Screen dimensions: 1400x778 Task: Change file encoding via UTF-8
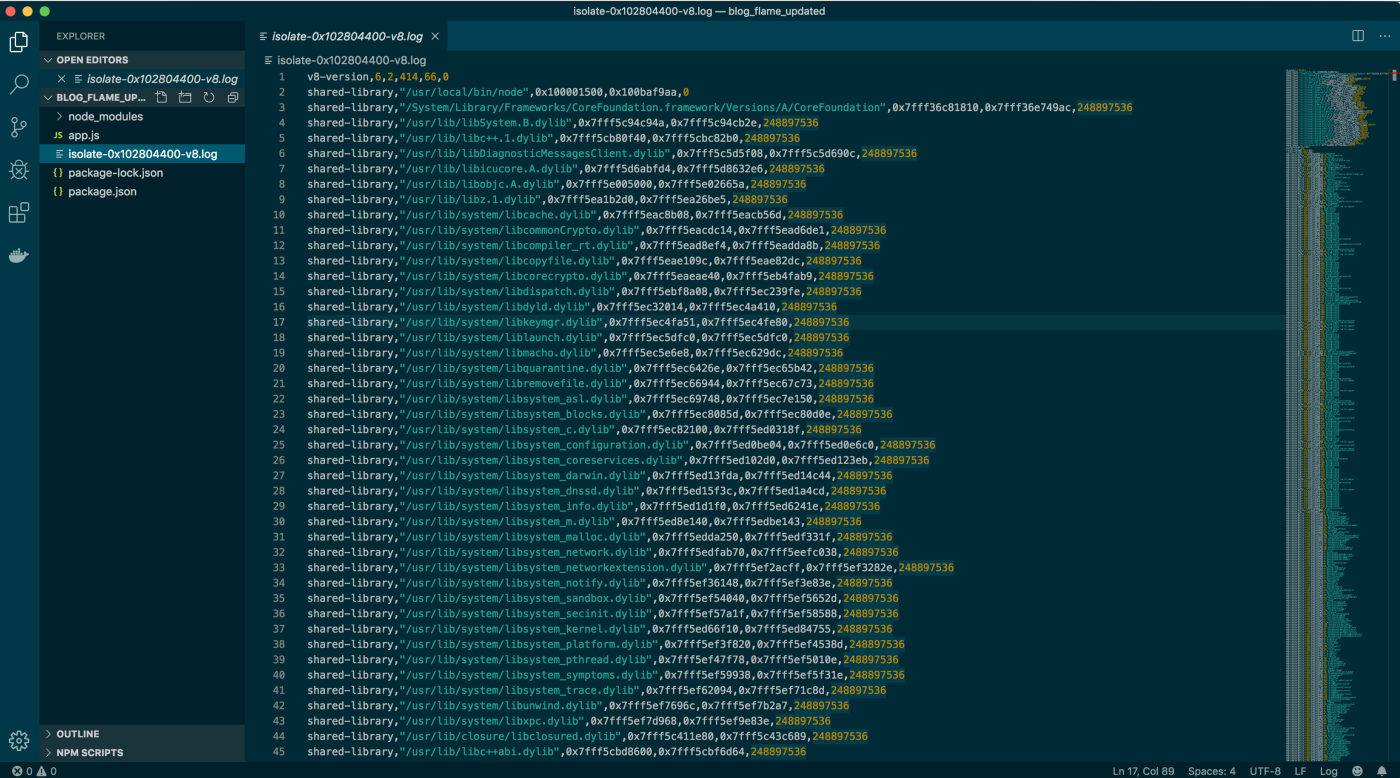[1264, 771]
